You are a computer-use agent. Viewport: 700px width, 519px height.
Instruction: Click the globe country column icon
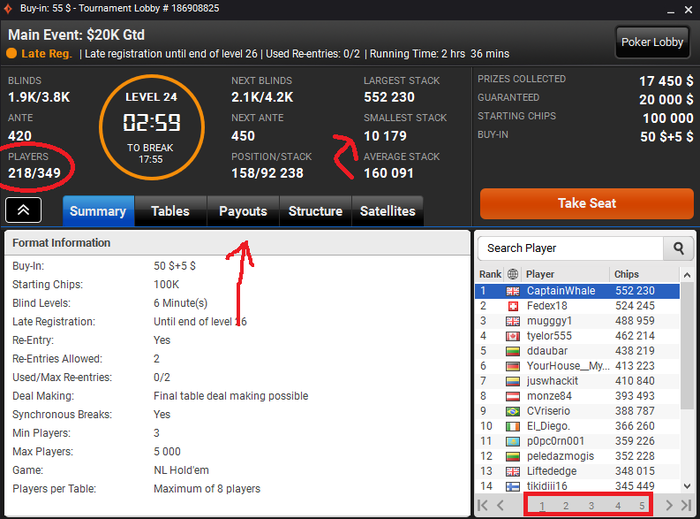pyautogui.click(x=513, y=274)
